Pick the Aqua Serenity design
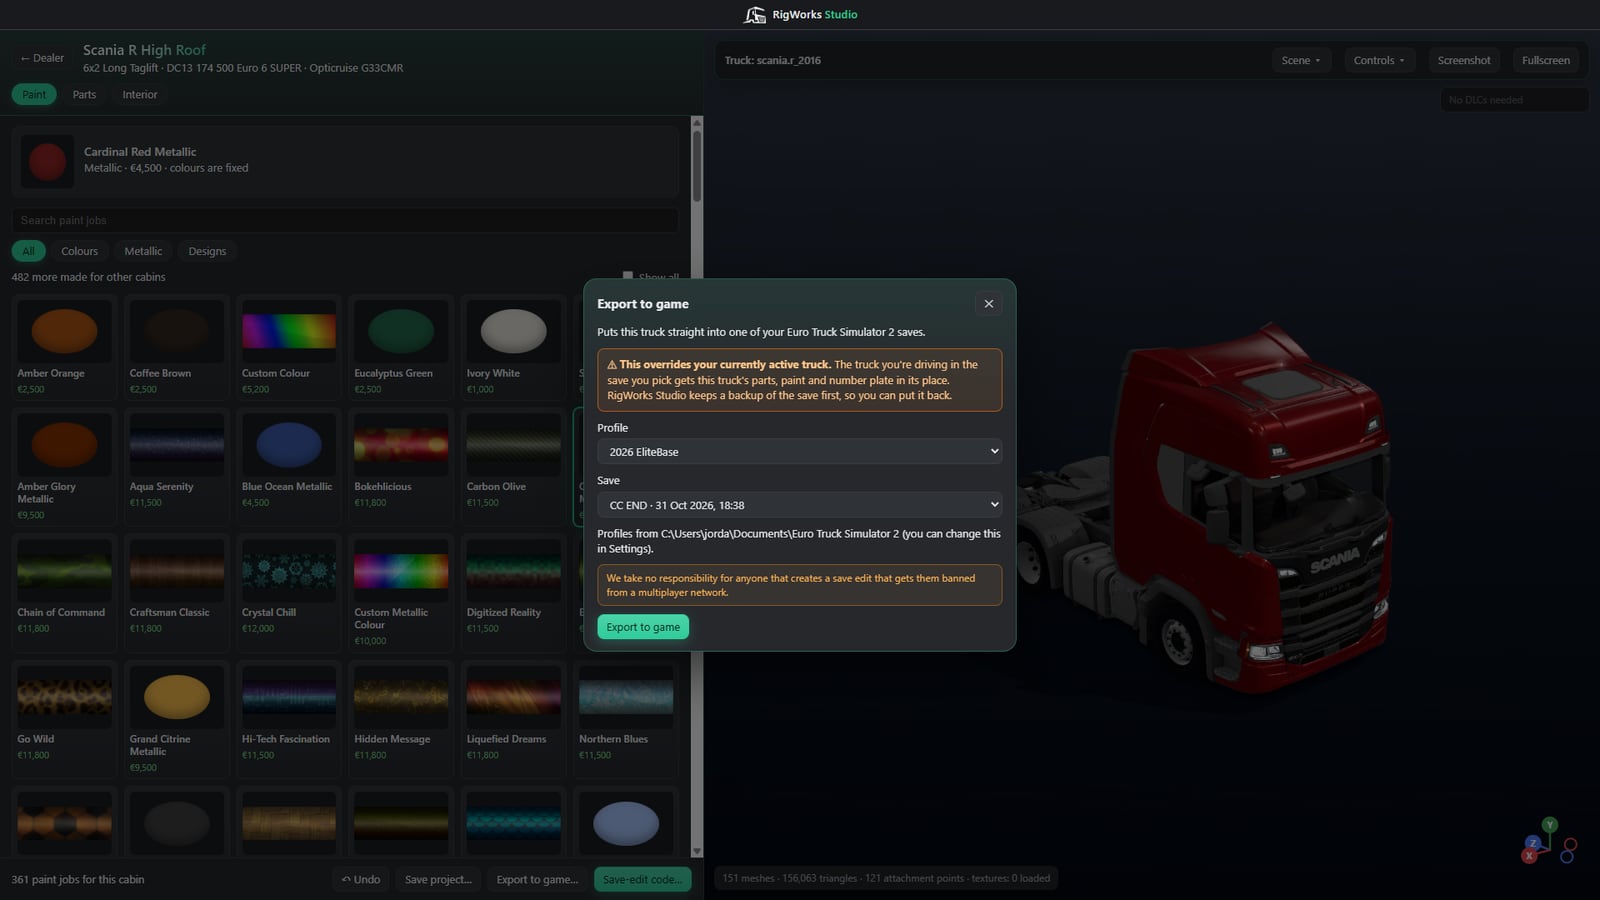Viewport: 1600px width, 900px height. (x=176, y=467)
